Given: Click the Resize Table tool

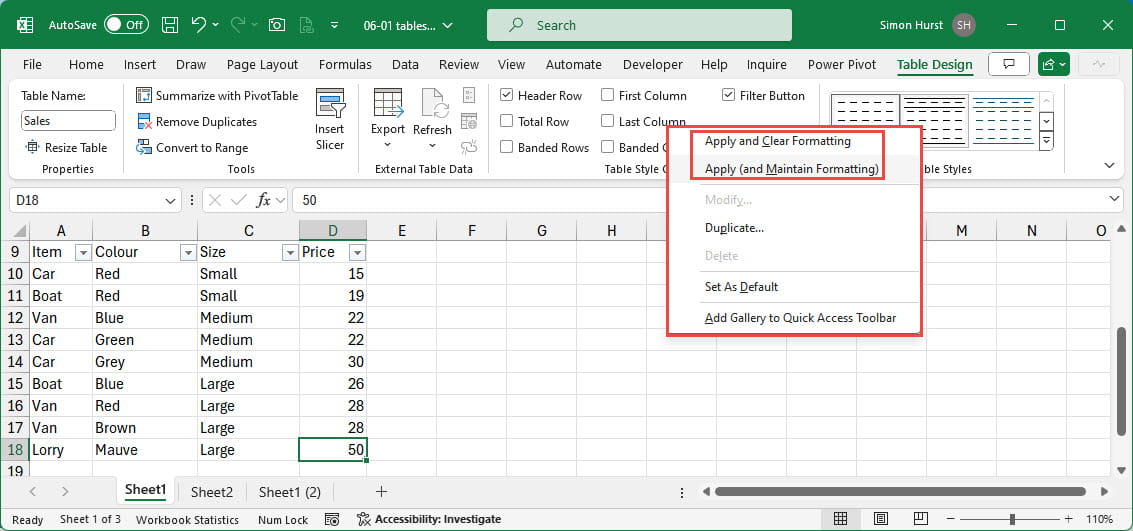Looking at the screenshot, I should point(67,148).
